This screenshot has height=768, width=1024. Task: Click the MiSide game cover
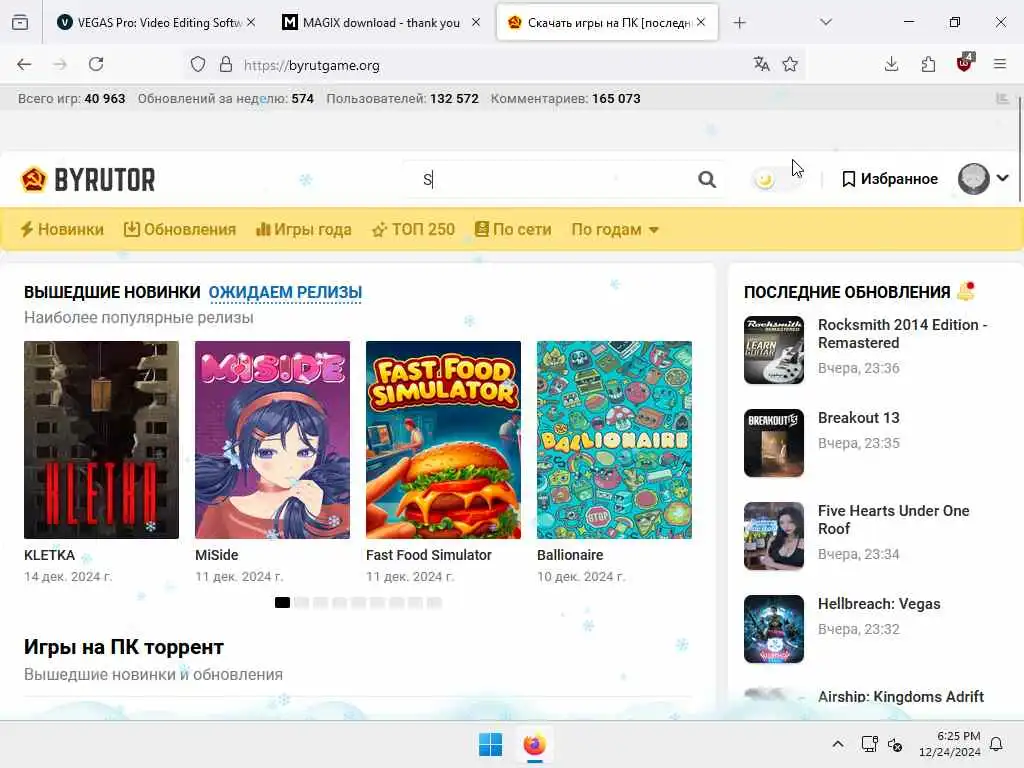[x=272, y=440]
